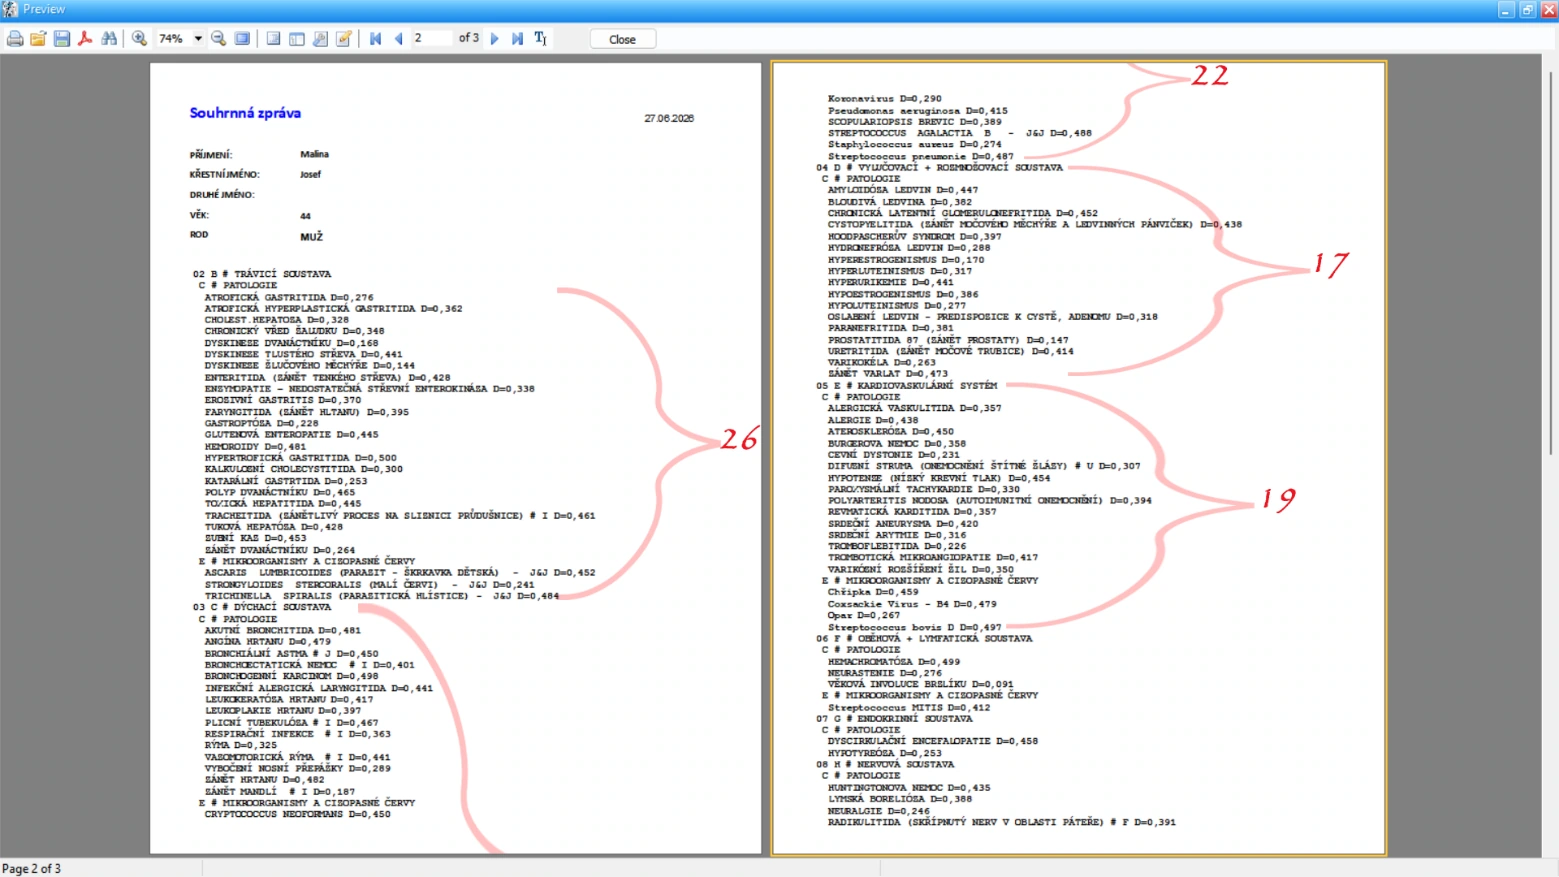Expand the 74% zoom level dropdown

coord(198,39)
